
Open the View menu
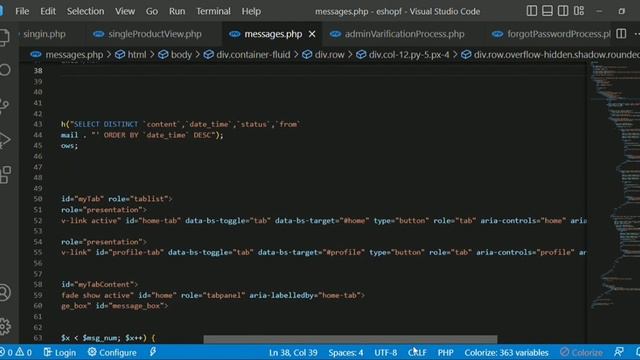click(124, 11)
